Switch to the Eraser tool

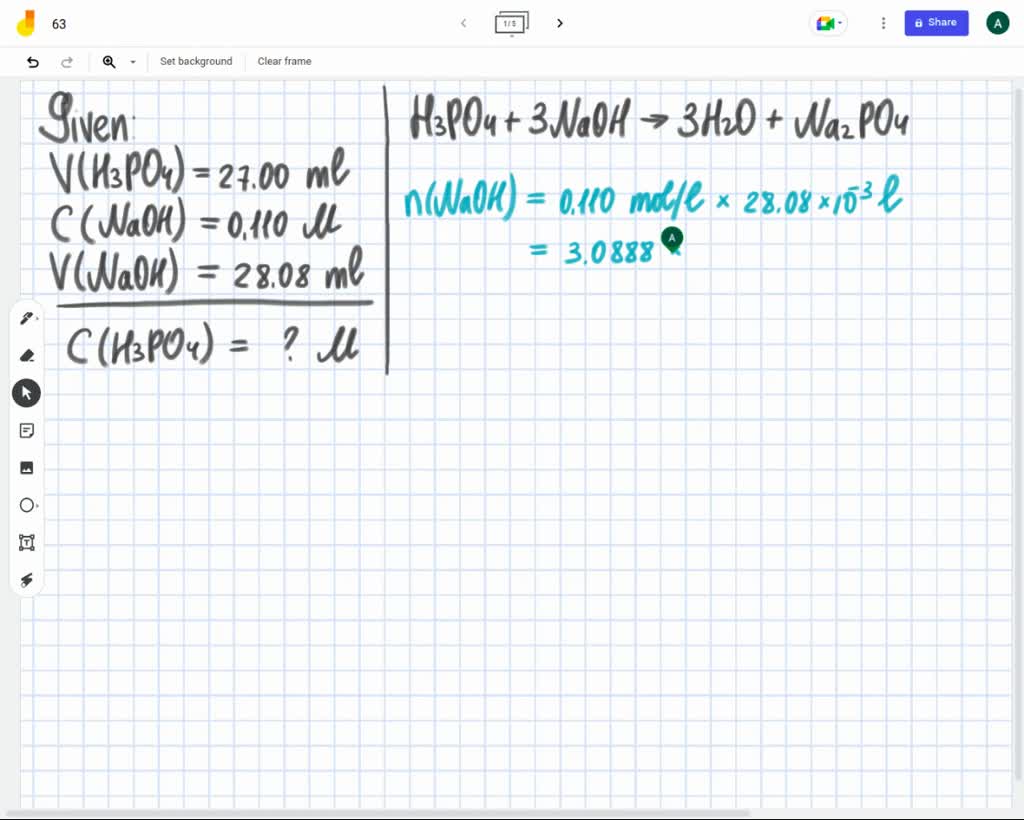click(x=26, y=355)
